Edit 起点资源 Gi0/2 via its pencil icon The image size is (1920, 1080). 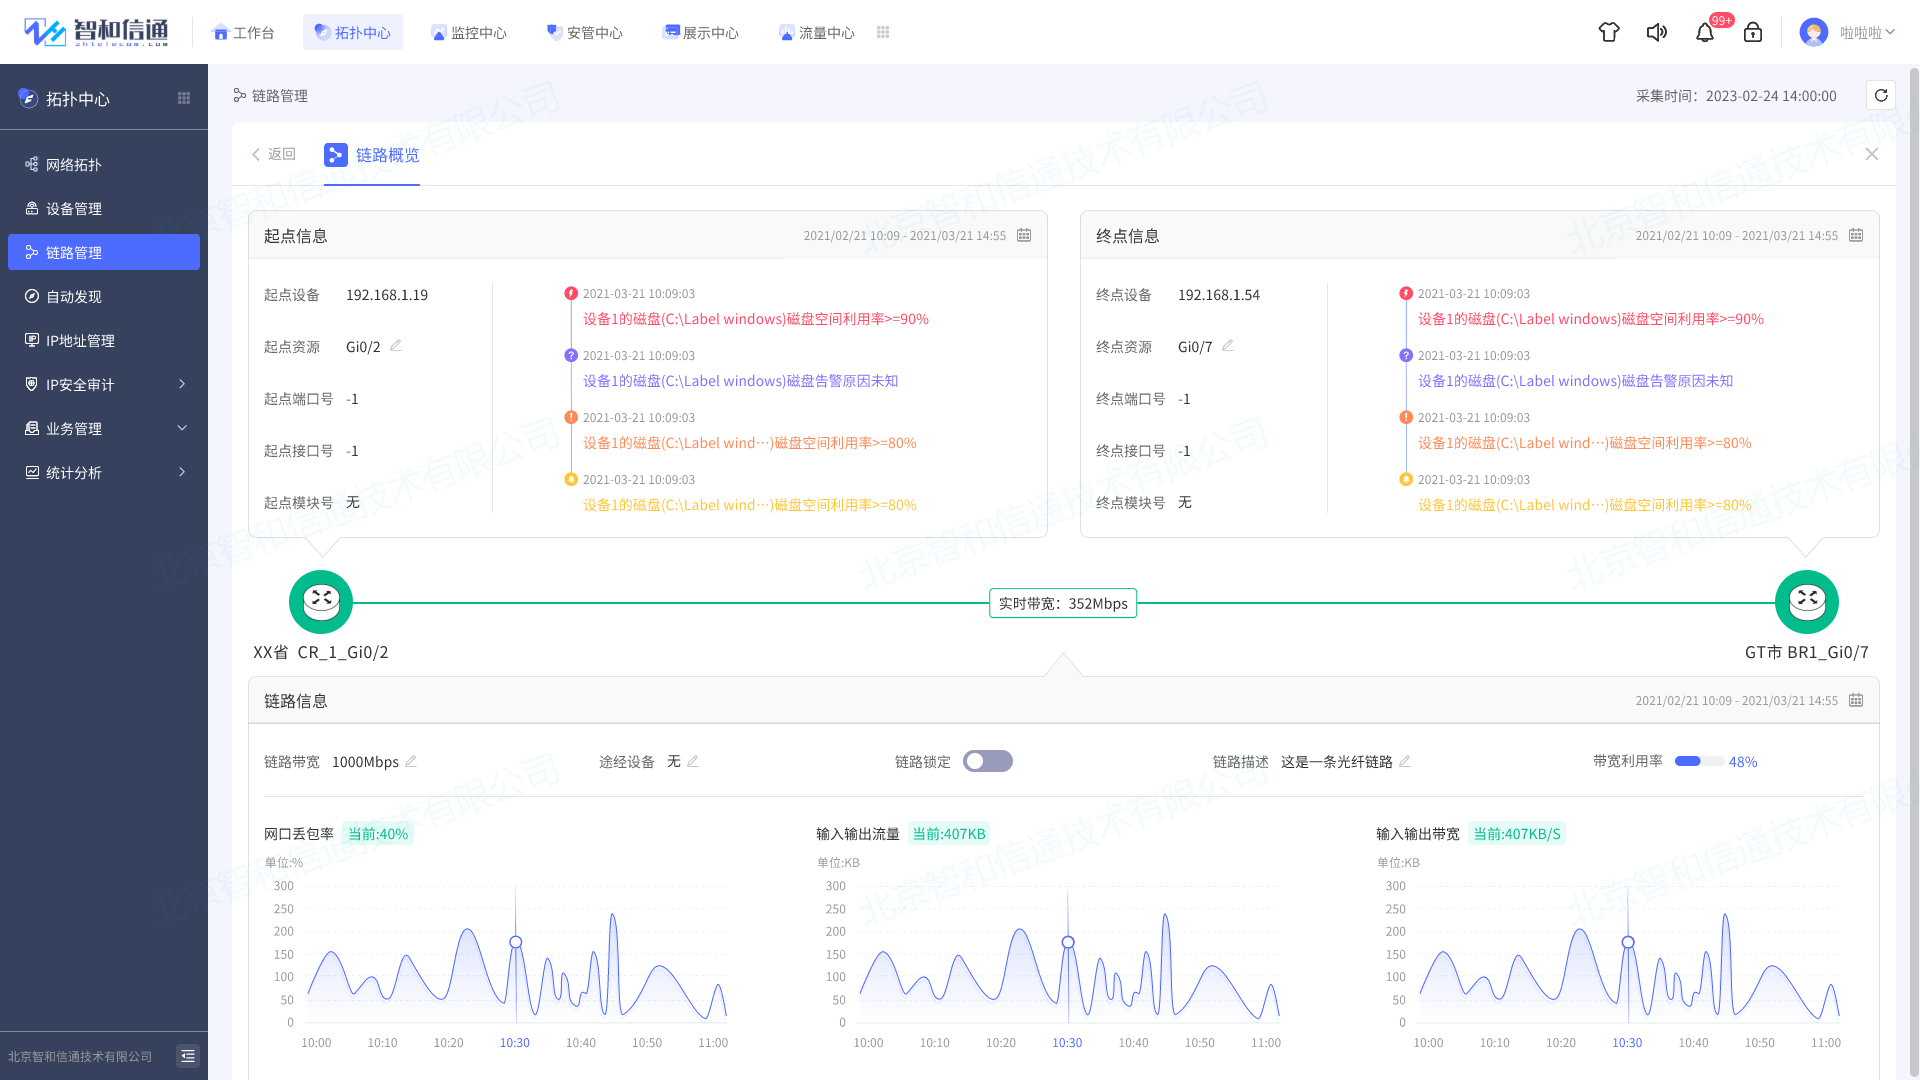click(x=396, y=345)
